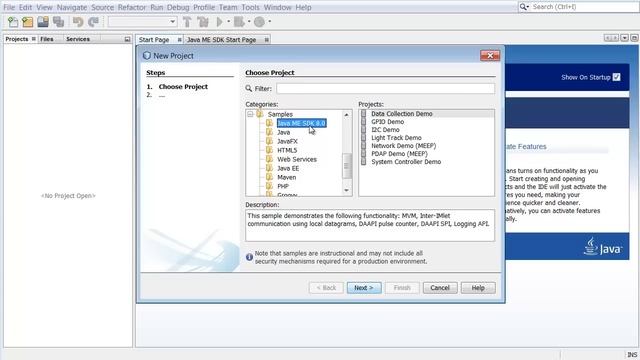Click the New Project toolbar icon
Screen dimensions: 640x360
pos(28,22)
